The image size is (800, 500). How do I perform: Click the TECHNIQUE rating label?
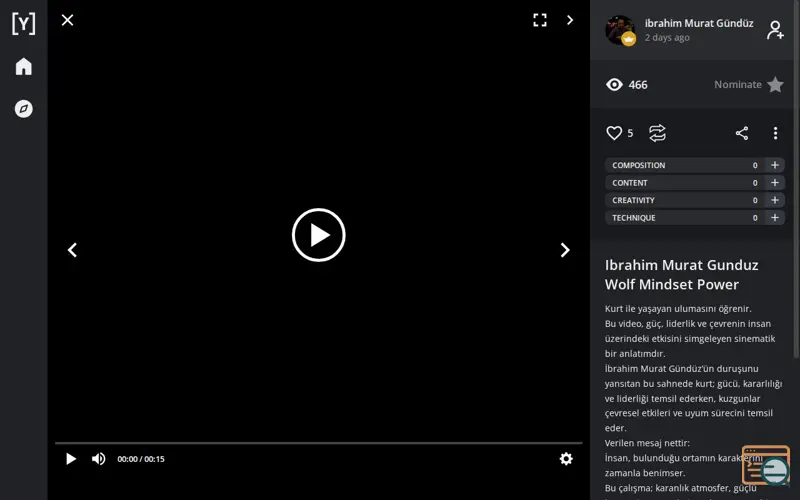point(634,218)
